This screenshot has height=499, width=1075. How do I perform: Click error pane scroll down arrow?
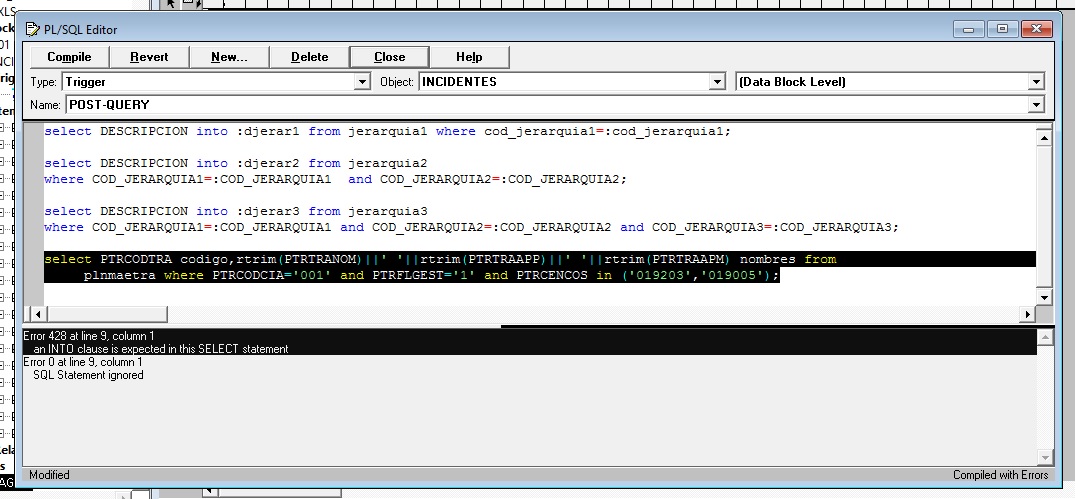tap(1045, 457)
